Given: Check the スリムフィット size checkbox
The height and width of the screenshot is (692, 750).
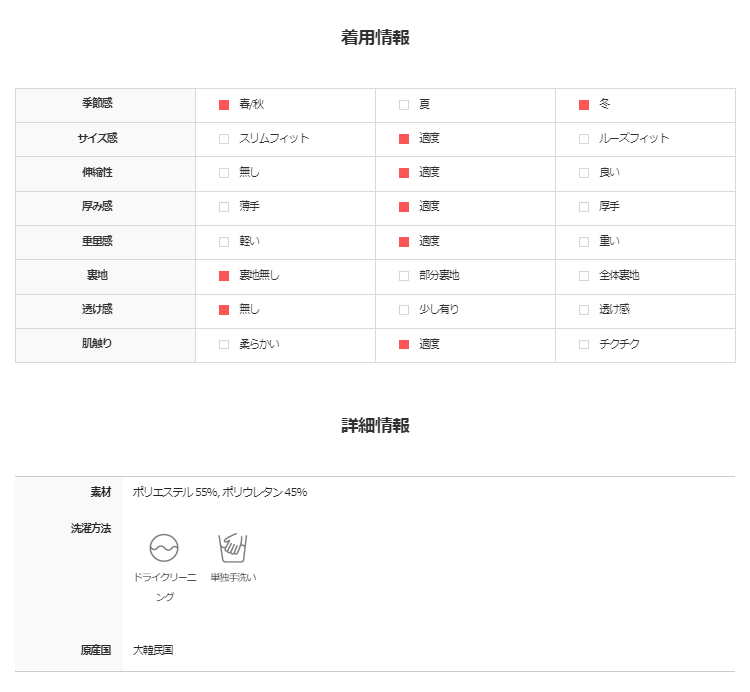Looking at the screenshot, I should point(224,139).
